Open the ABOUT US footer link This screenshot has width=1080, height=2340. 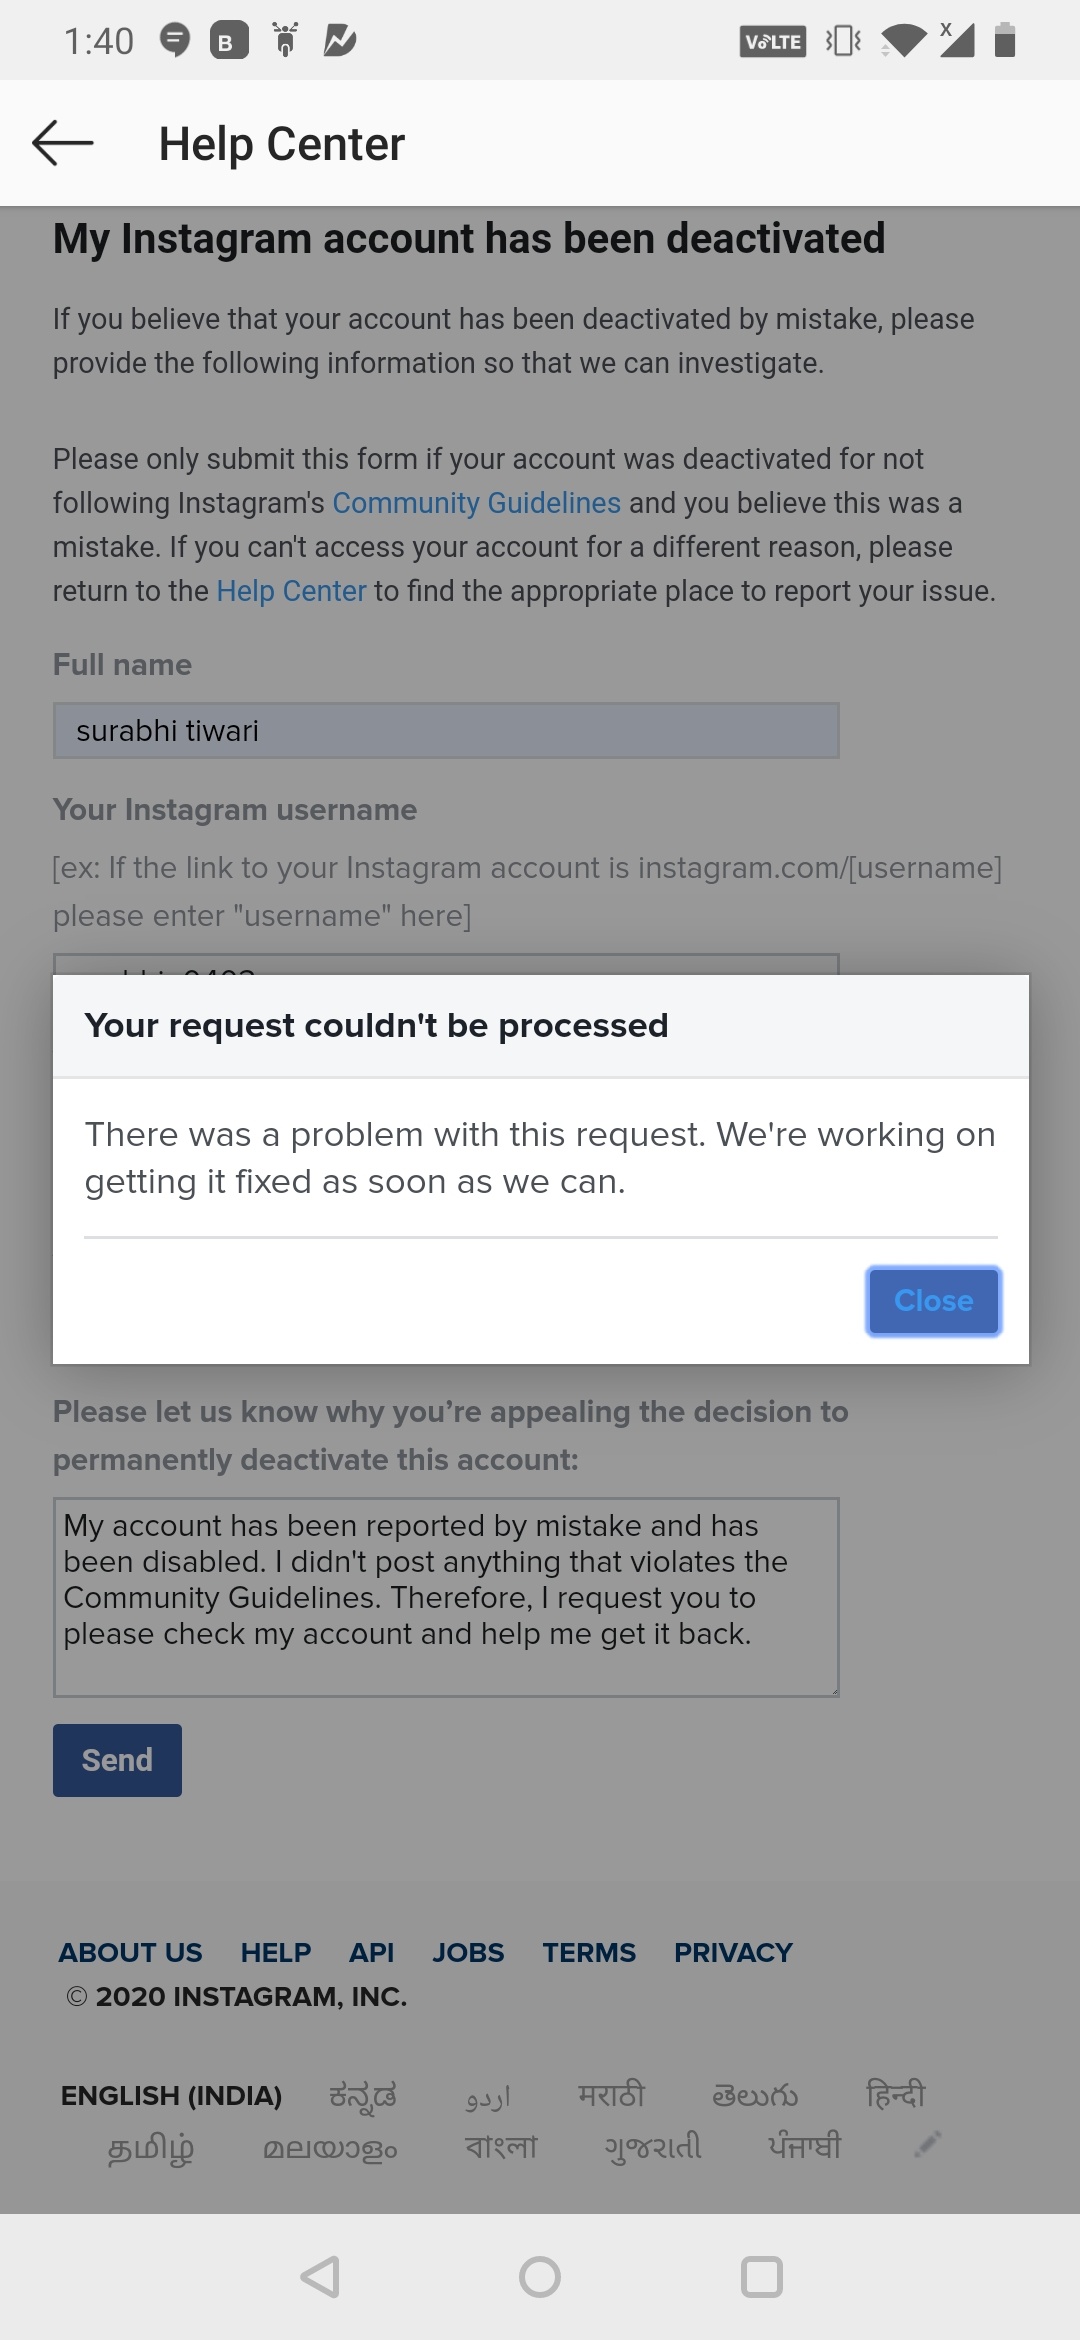[130, 1952]
